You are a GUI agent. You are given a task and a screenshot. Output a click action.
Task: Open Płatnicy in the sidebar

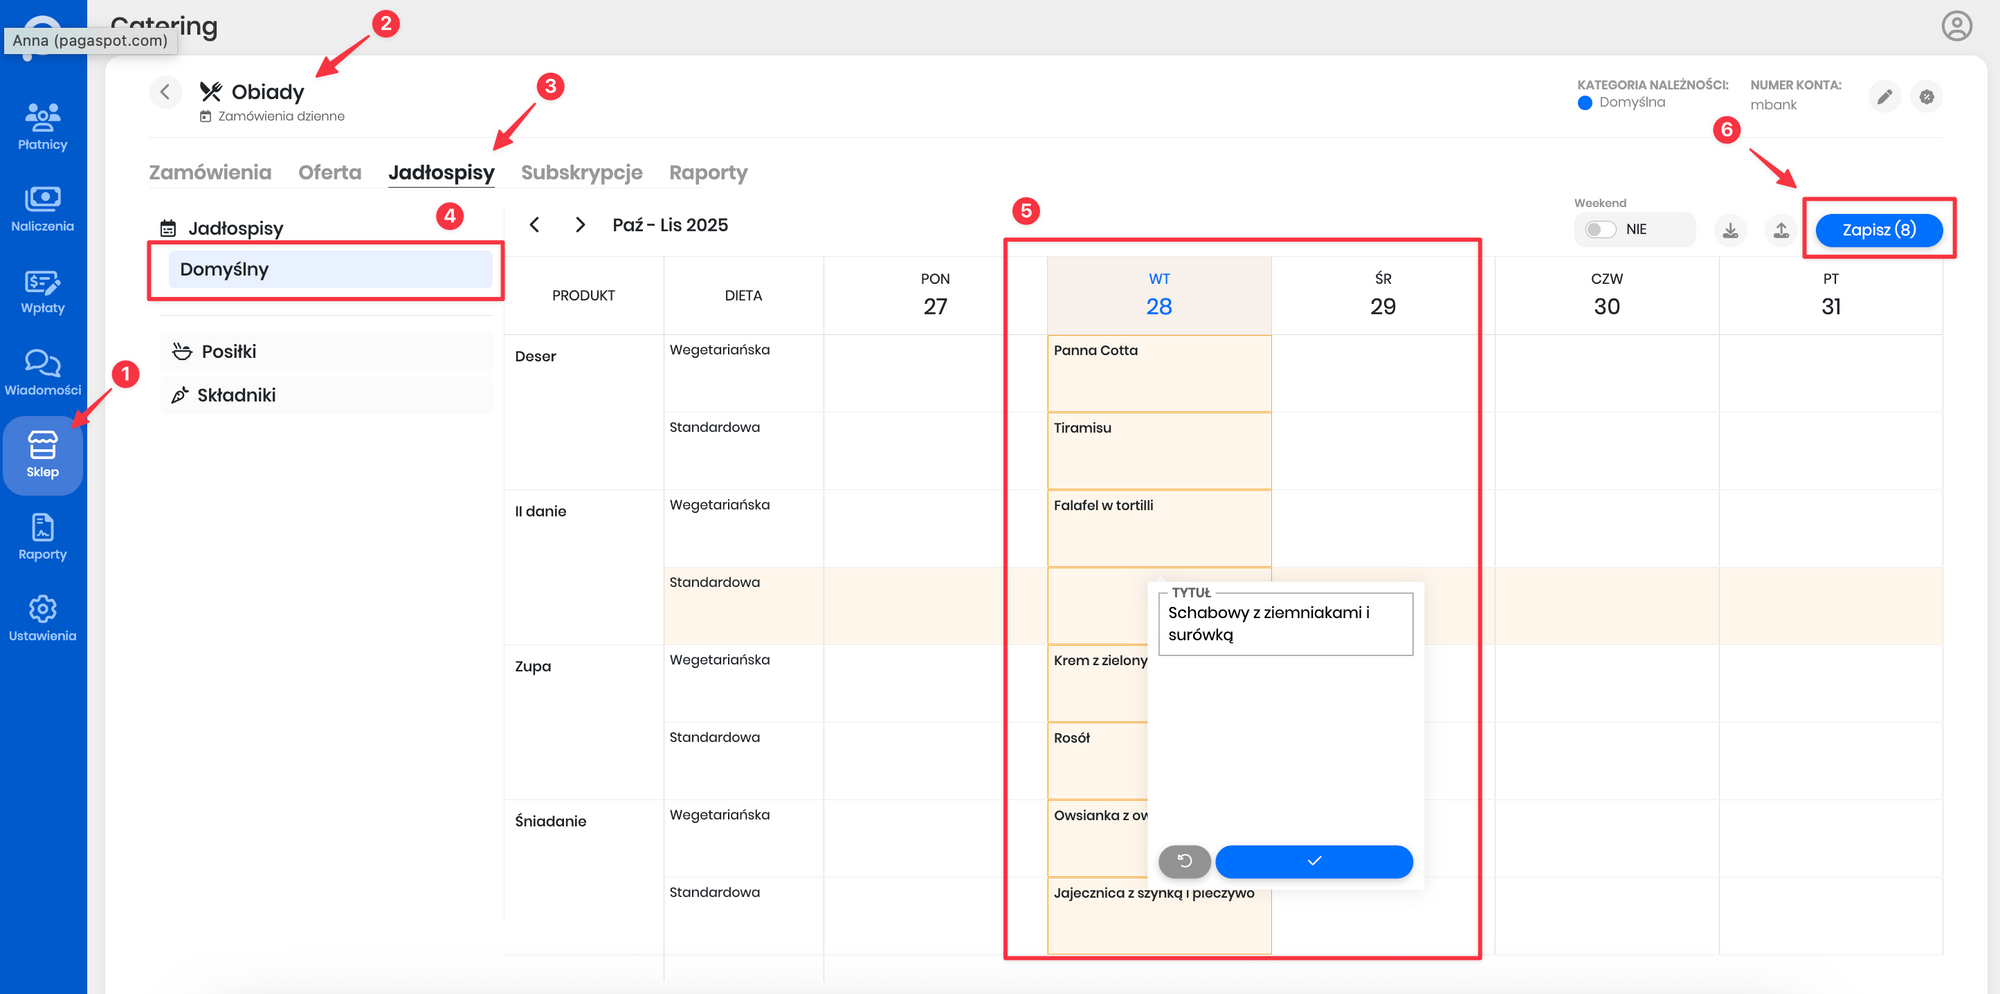pyautogui.click(x=42, y=127)
